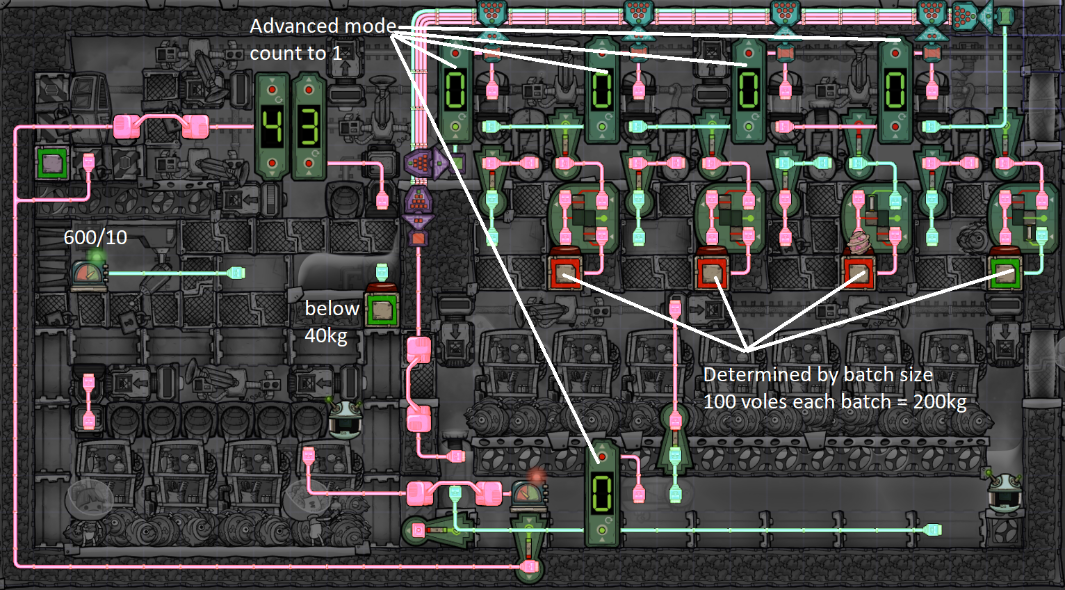Select wire bridge left of red critter sensor
Image resolution: width=1065 pixels, height=590 pixels.
tap(454, 492)
